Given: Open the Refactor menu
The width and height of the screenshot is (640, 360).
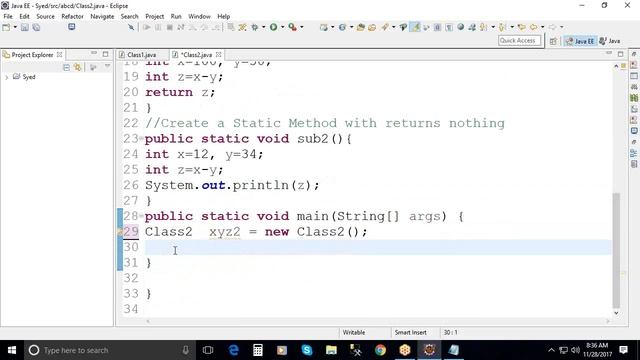Looking at the screenshot, I should [72, 16].
